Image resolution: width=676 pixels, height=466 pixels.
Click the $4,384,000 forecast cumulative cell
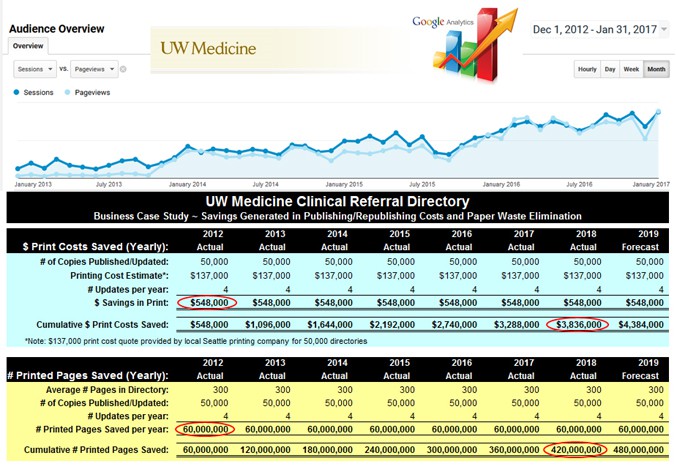(x=641, y=325)
